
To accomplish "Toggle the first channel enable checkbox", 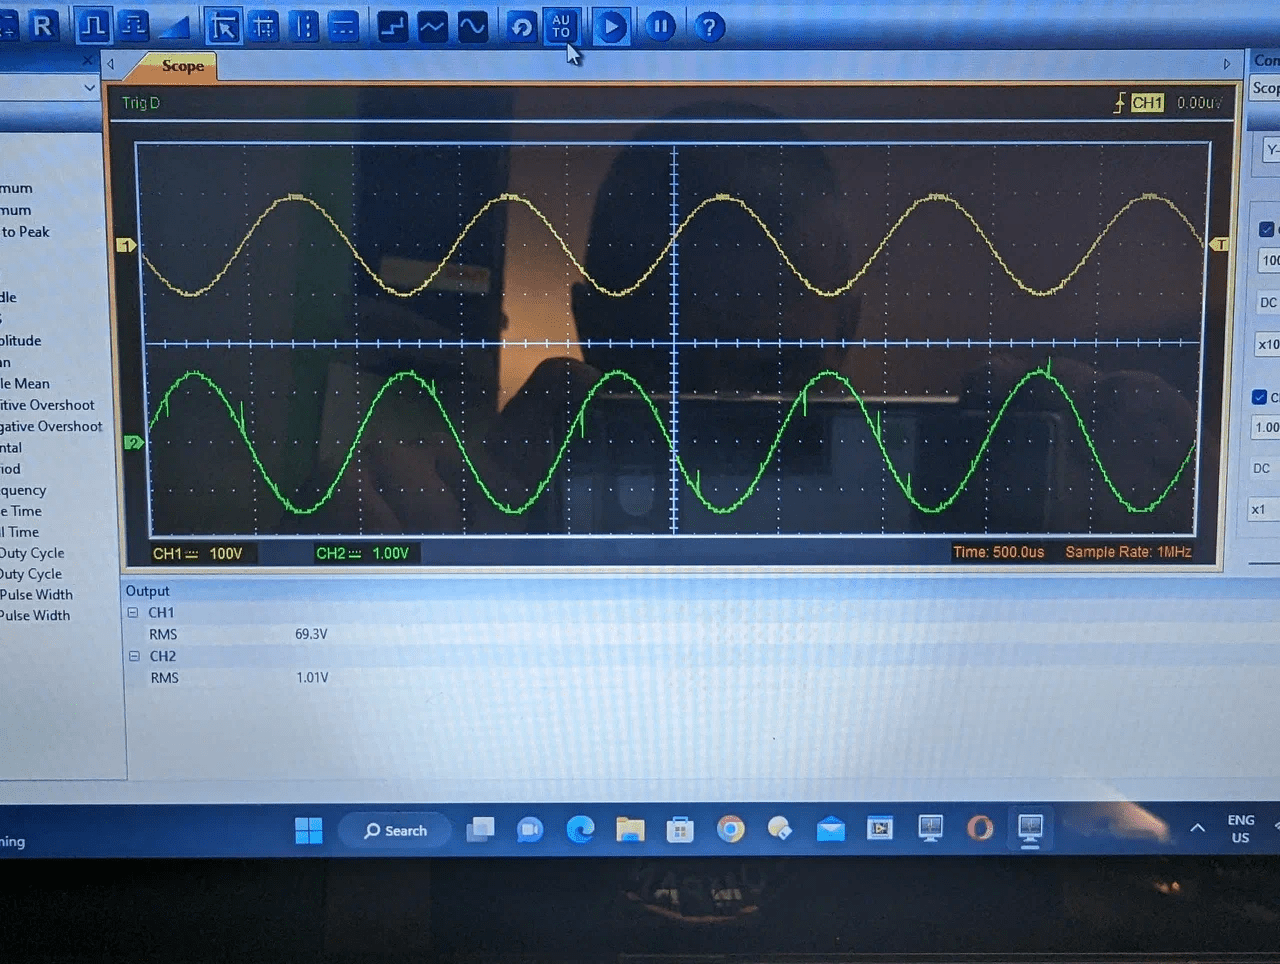I will (1266, 229).
